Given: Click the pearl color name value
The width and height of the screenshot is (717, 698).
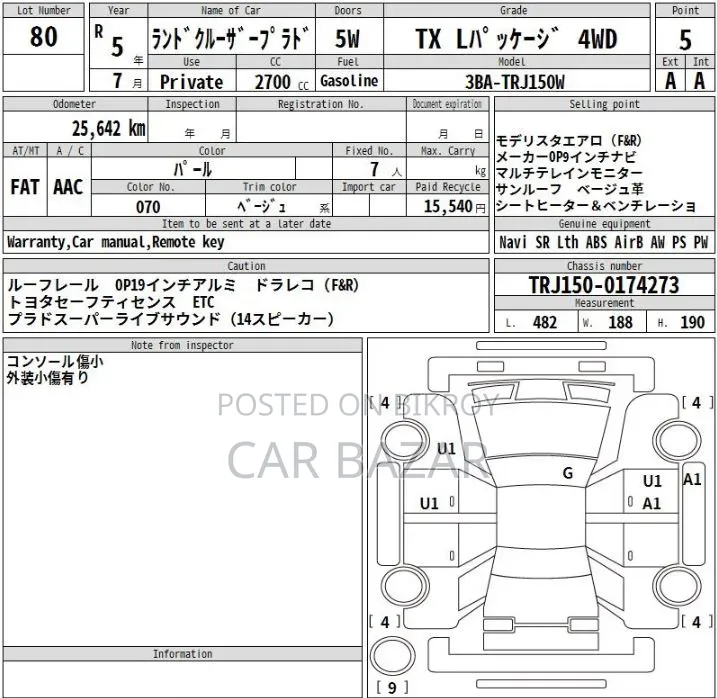Looking at the screenshot, I should click(193, 169).
